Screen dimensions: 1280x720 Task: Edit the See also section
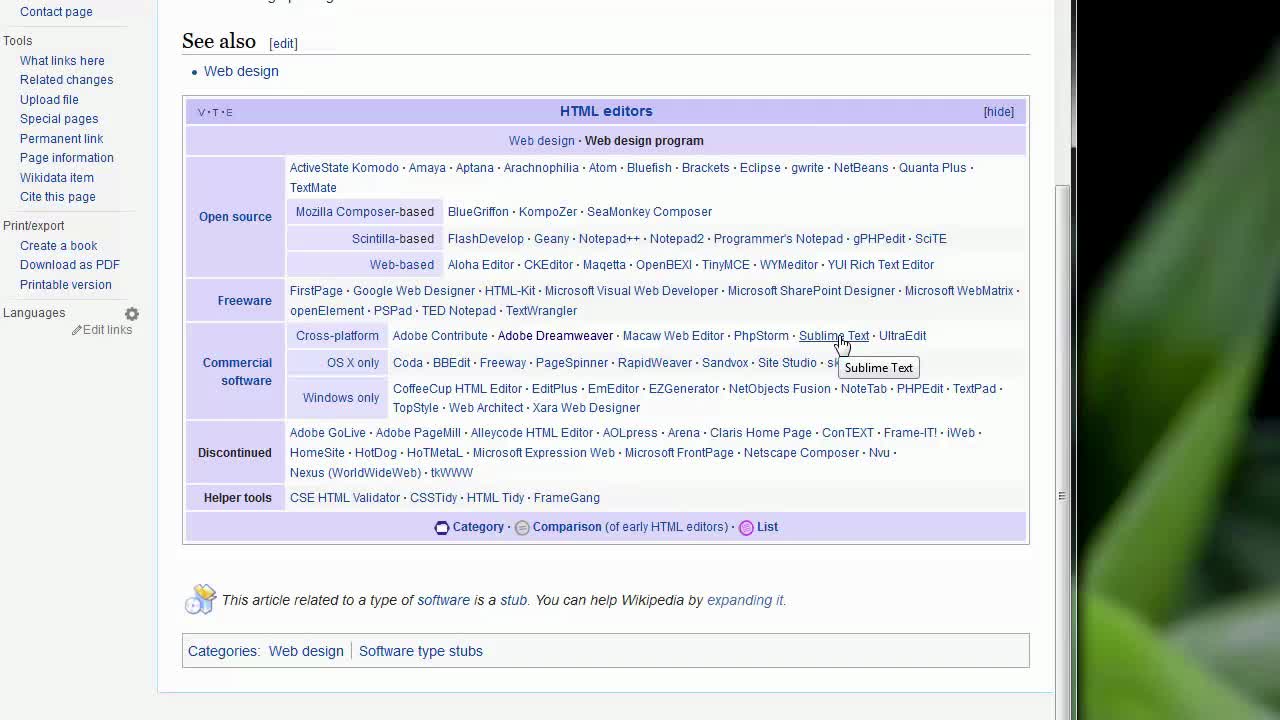(x=283, y=43)
